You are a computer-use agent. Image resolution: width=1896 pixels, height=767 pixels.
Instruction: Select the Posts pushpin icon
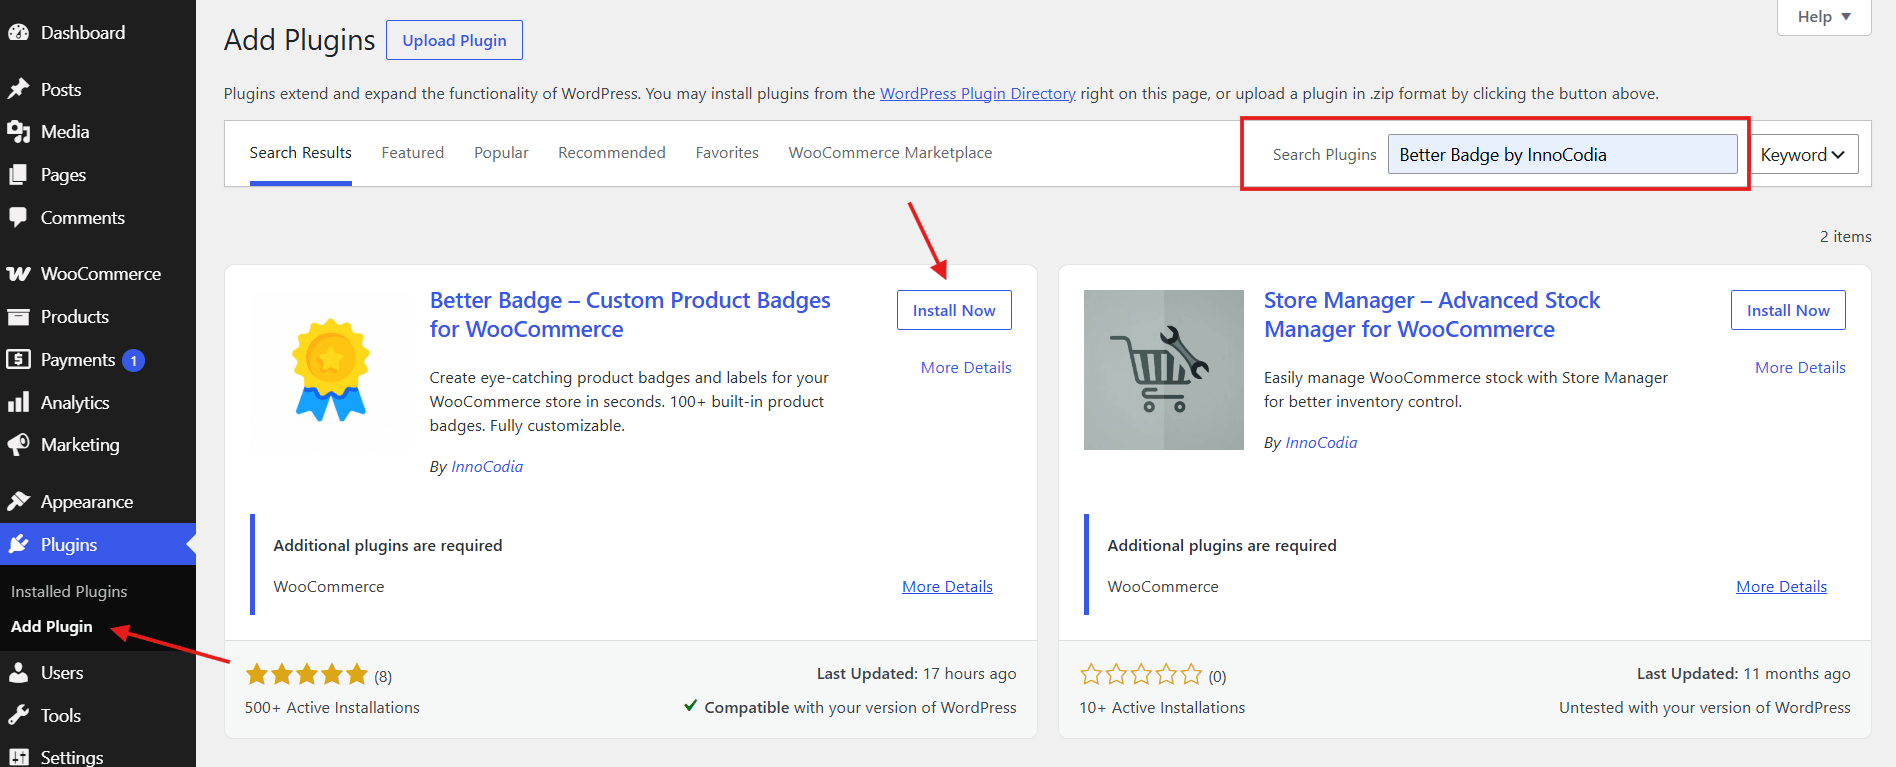point(18,89)
